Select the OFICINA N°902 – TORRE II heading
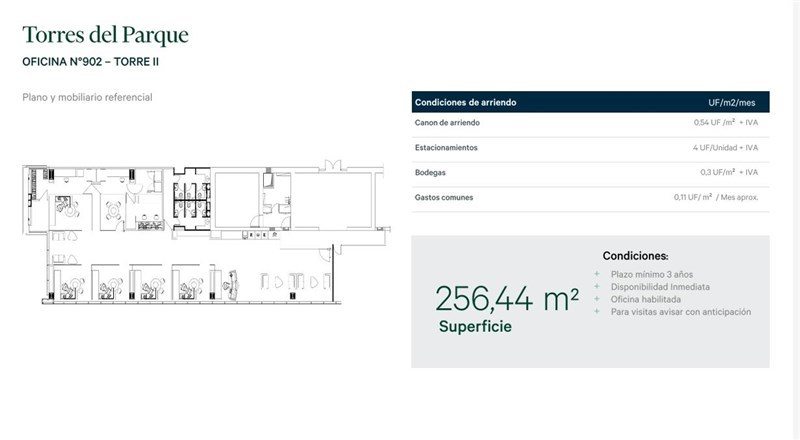800x440 pixels. (90, 62)
